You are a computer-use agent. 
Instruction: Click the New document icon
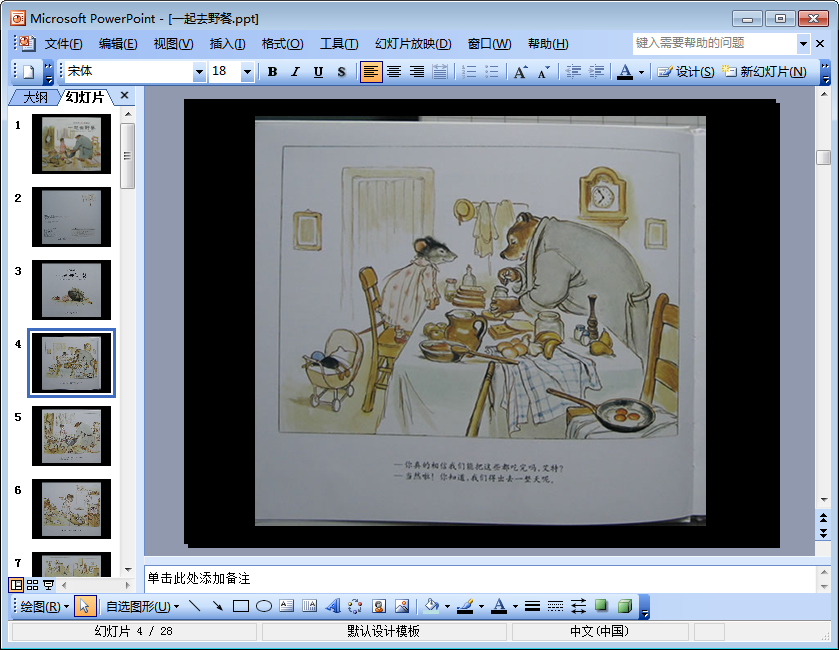point(29,72)
